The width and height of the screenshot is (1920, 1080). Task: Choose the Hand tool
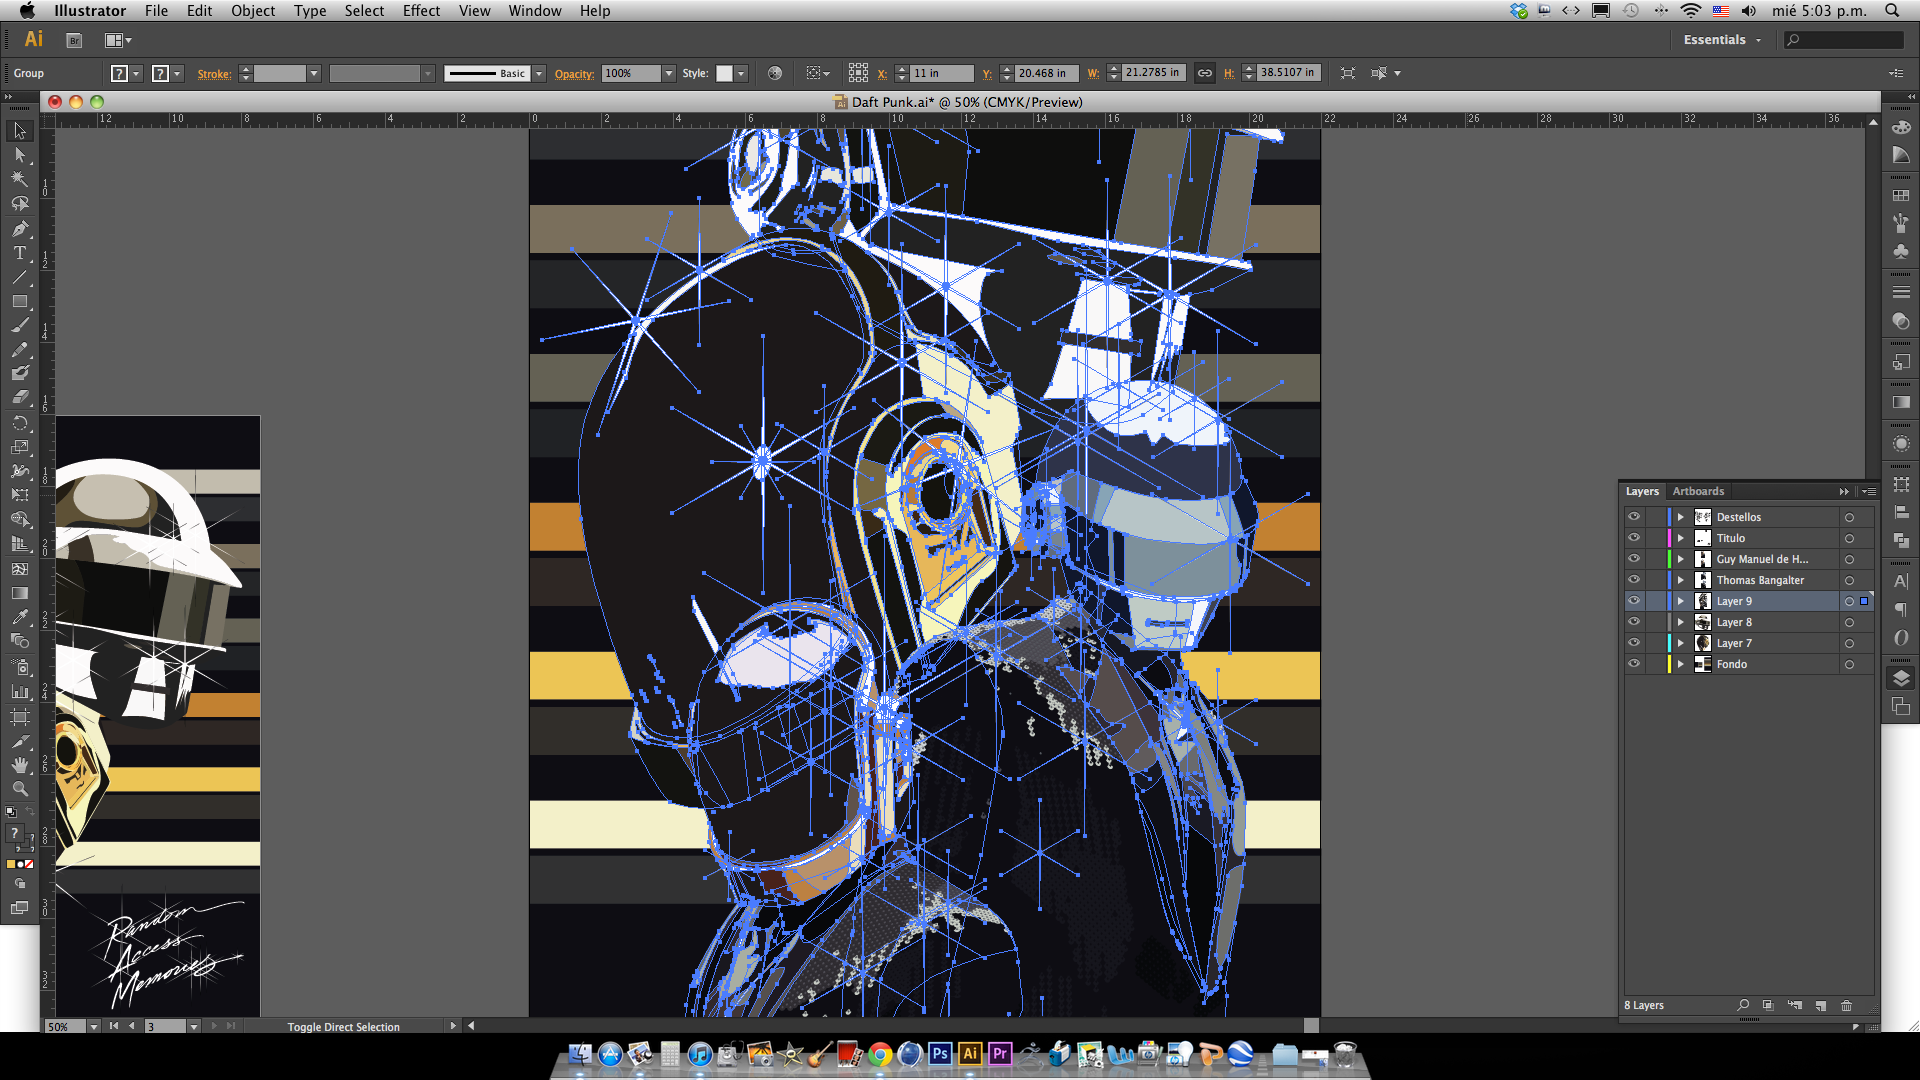pyautogui.click(x=19, y=765)
